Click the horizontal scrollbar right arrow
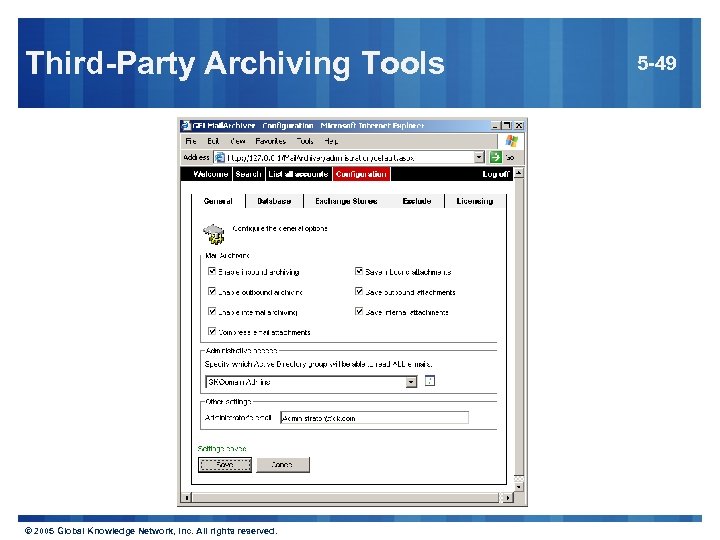Image resolution: width=720 pixels, height=540 pixels. [507, 498]
